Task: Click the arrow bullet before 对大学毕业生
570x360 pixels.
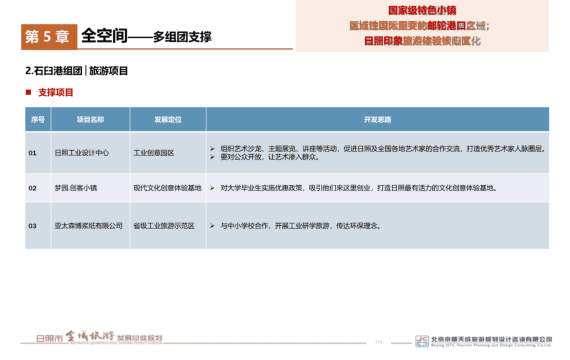Action: [212, 188]
